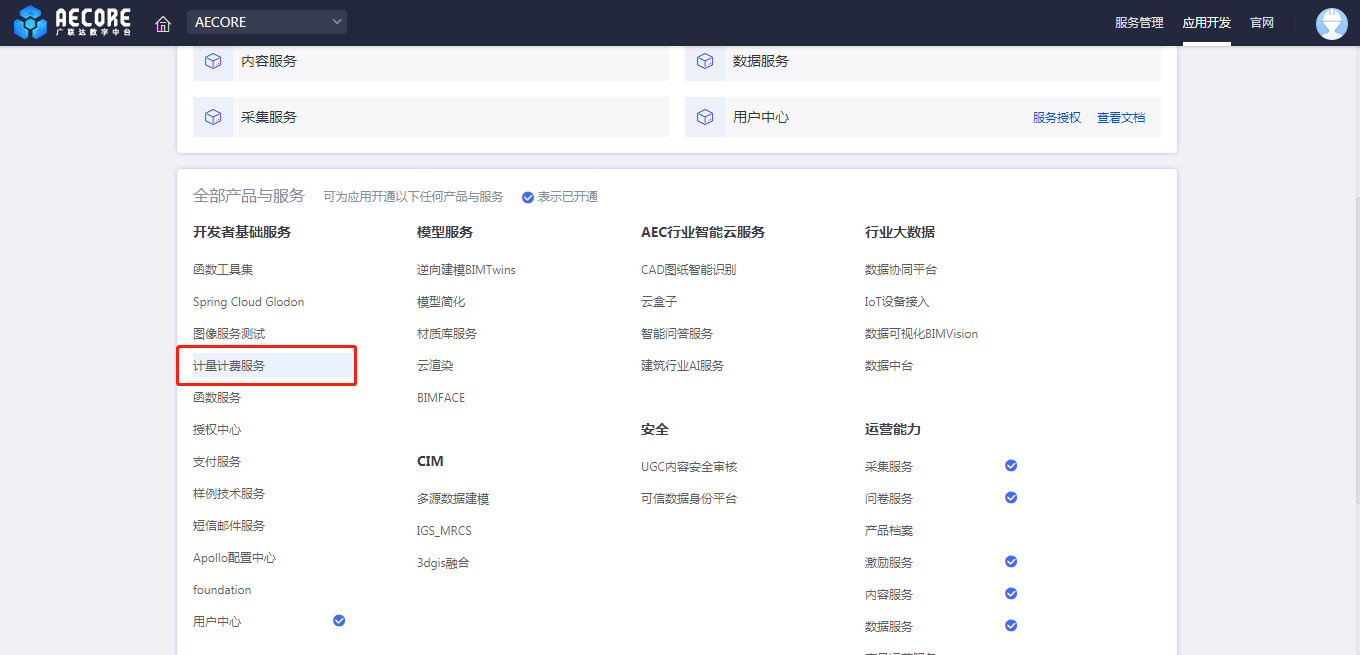
Task: Click the checkmark beside 问卷服务
Action: click(x=1011, y=498)
